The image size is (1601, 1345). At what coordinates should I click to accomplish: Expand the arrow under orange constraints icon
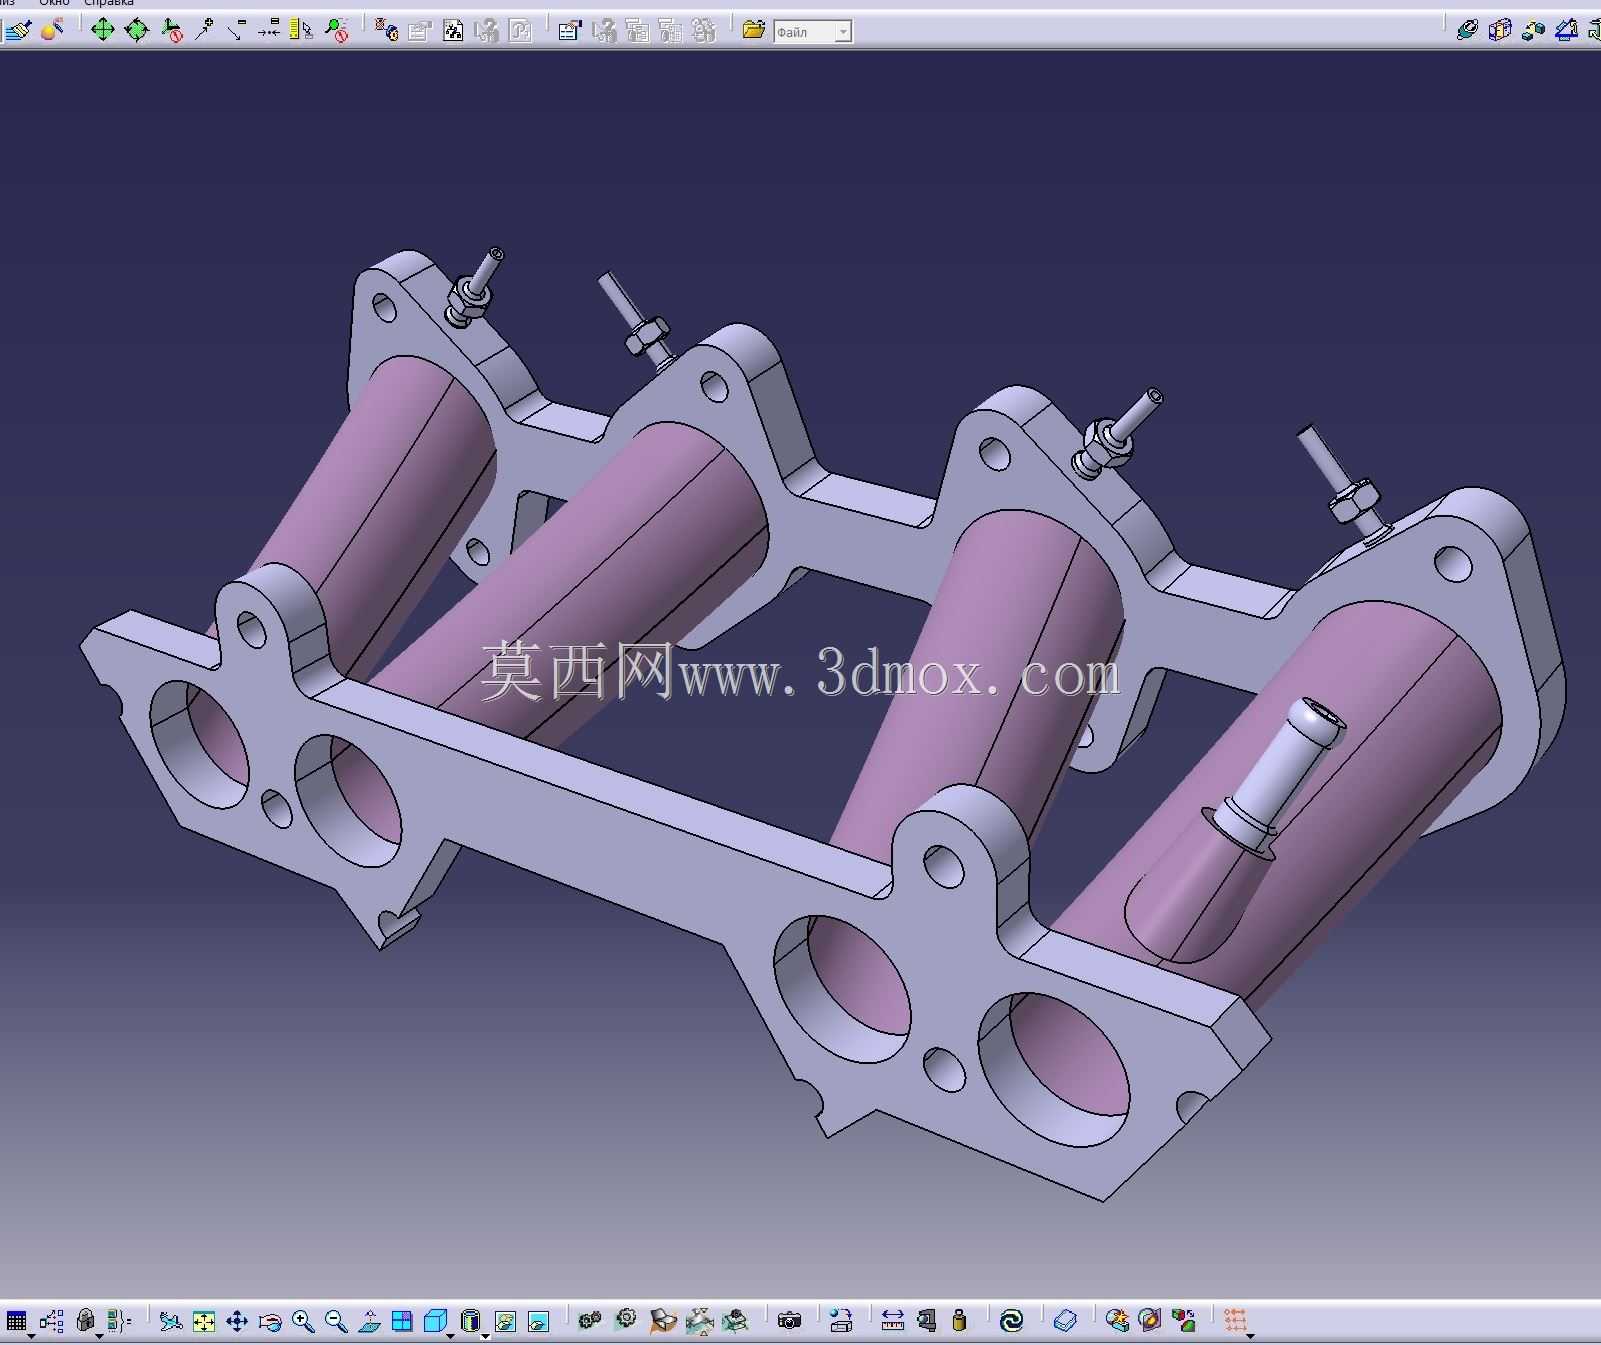pos(1250,1336)
